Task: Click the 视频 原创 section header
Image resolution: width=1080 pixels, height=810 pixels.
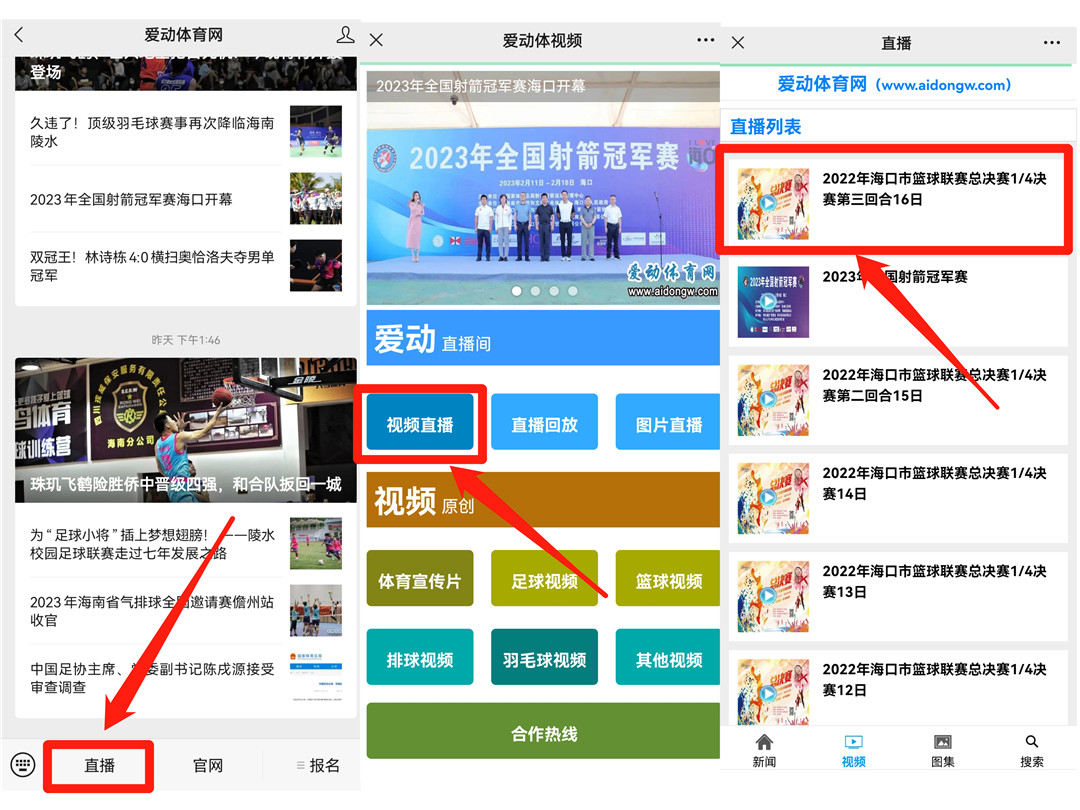Action: [543, 500]
